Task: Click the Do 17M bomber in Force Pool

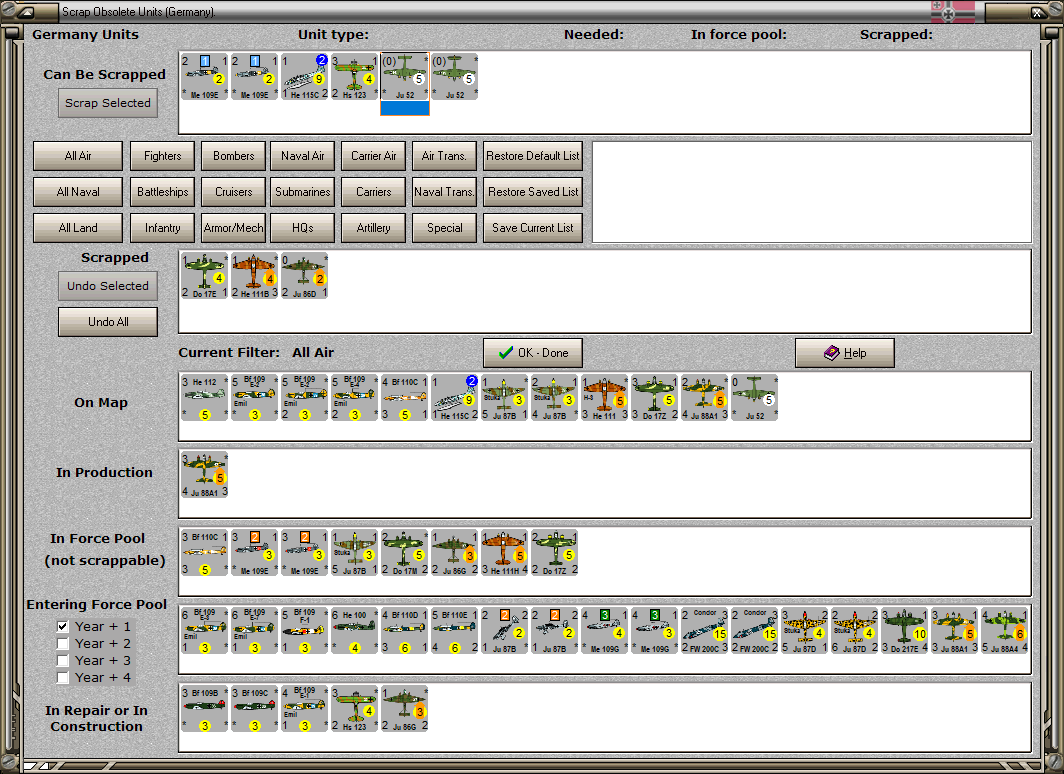Action: 405,553
